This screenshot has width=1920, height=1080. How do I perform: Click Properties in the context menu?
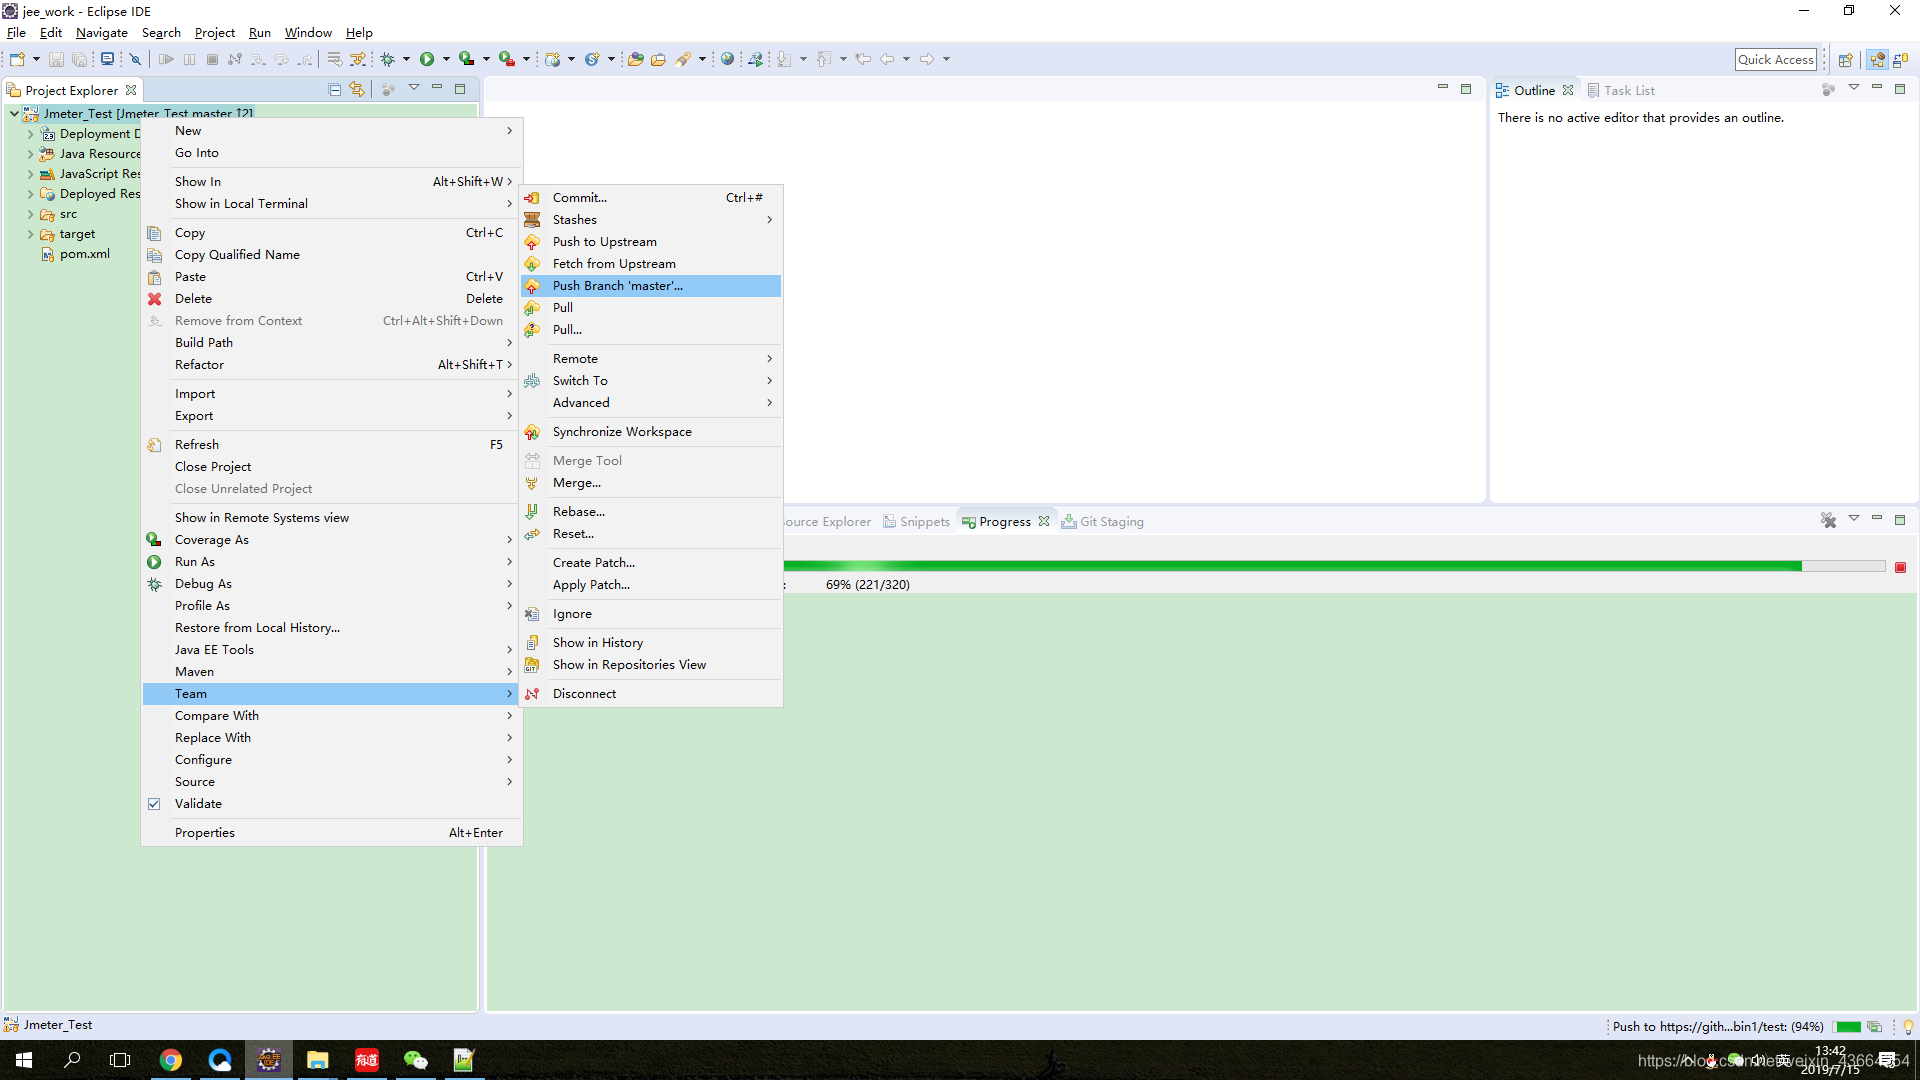(x=331, y=833)
